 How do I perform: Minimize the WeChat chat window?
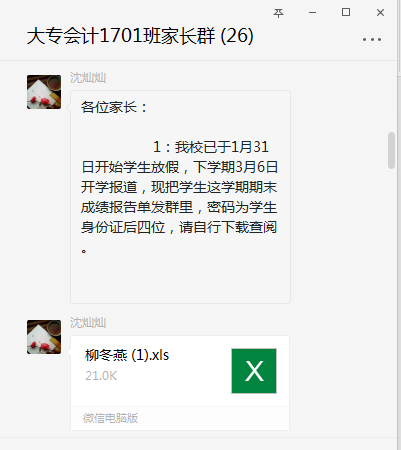pos(312,13)
